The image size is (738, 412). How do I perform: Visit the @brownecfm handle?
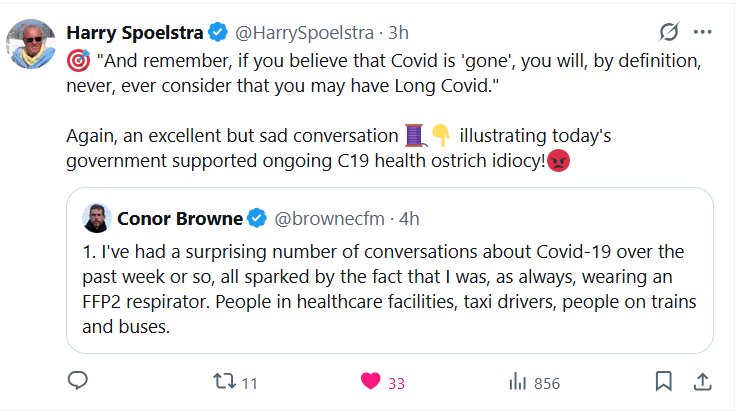coord(328,217)
